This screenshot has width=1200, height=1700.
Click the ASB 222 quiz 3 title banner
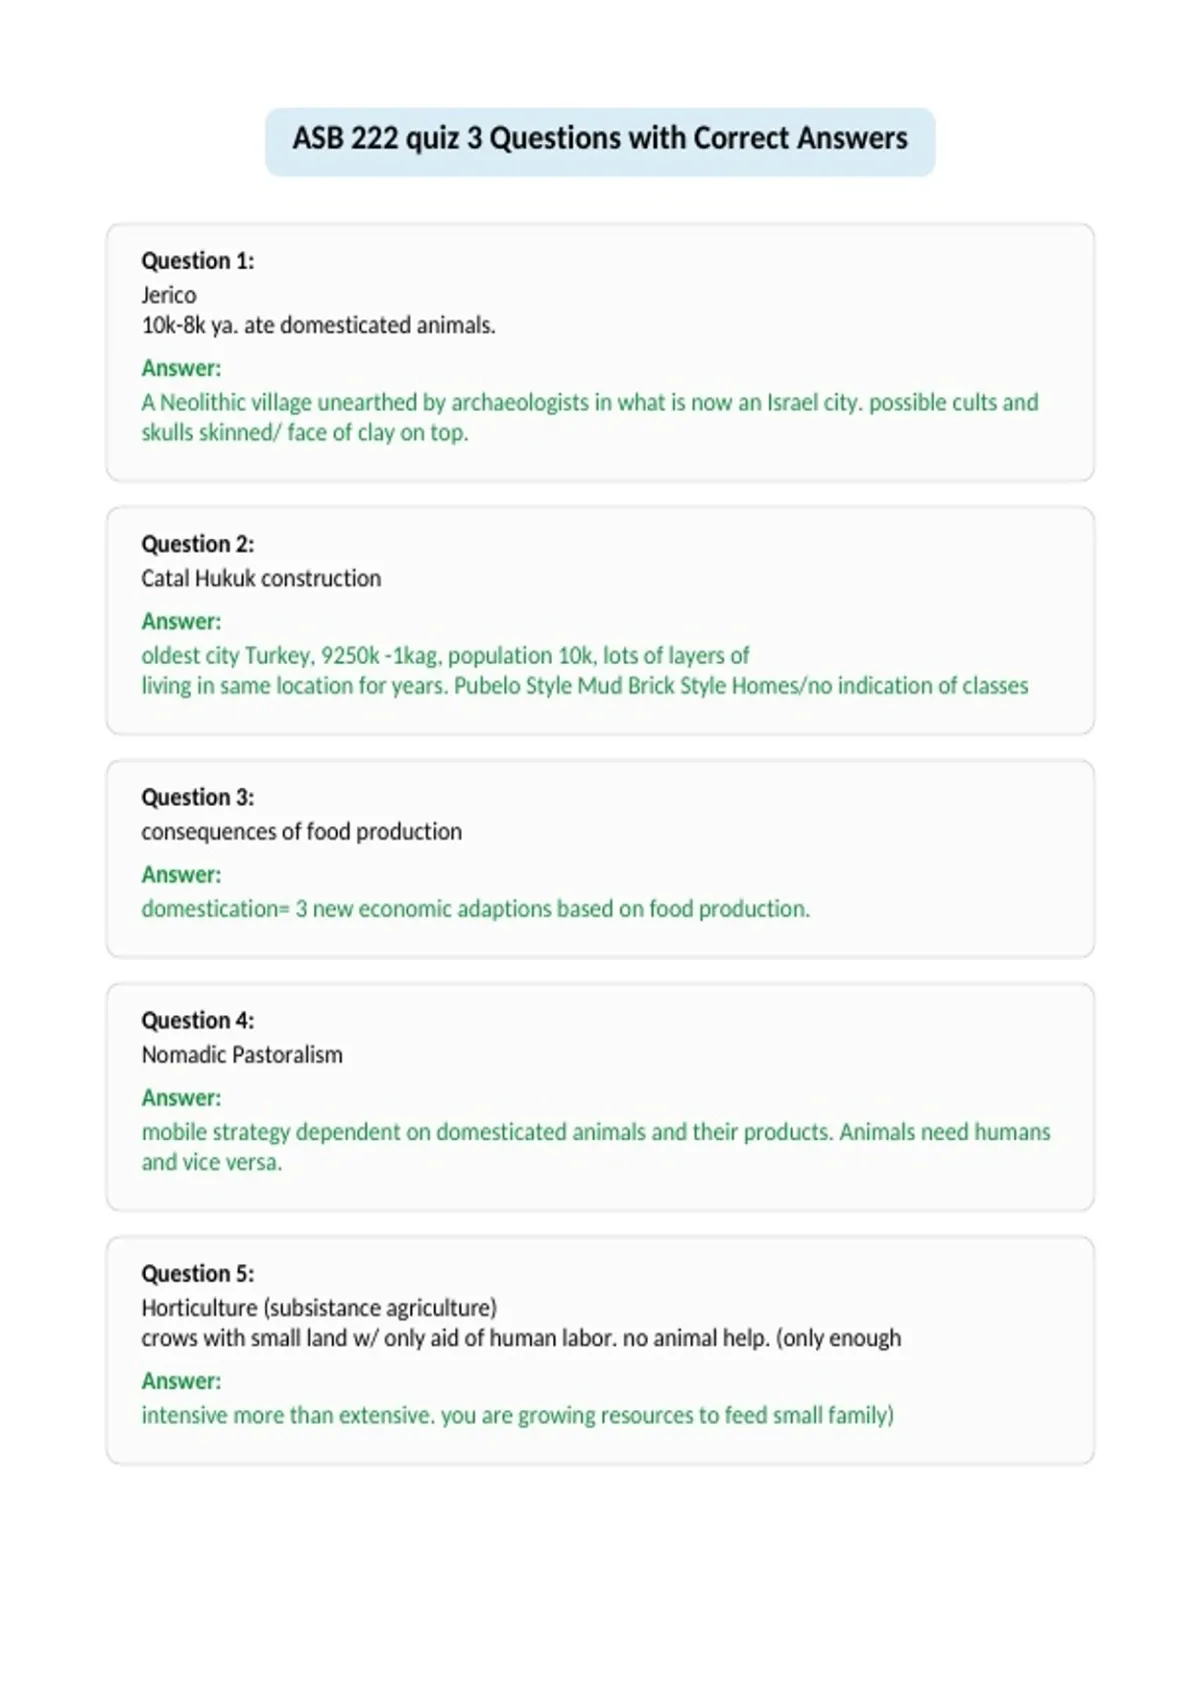pos(600,141)
